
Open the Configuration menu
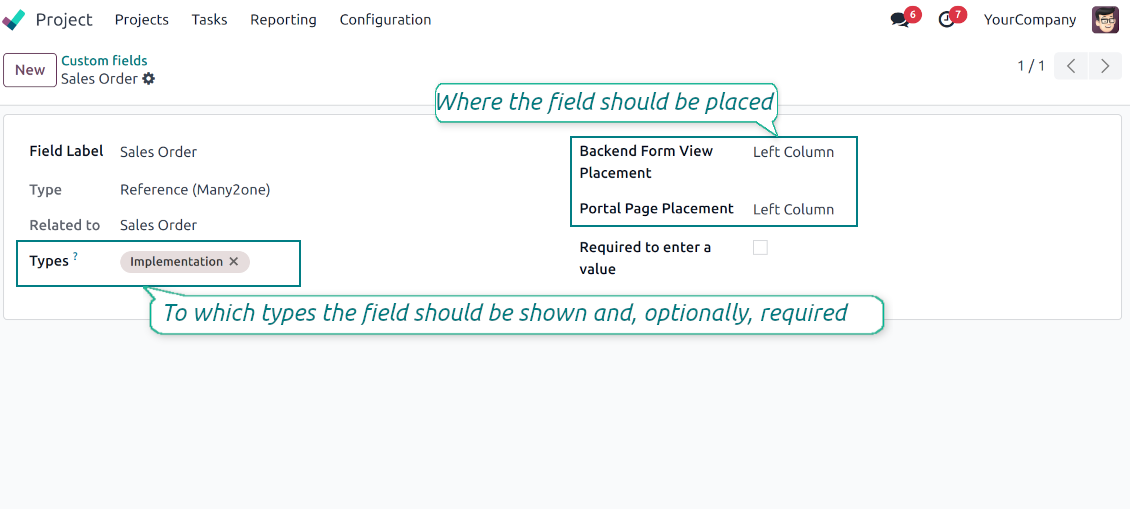click(x=385, y=20)
